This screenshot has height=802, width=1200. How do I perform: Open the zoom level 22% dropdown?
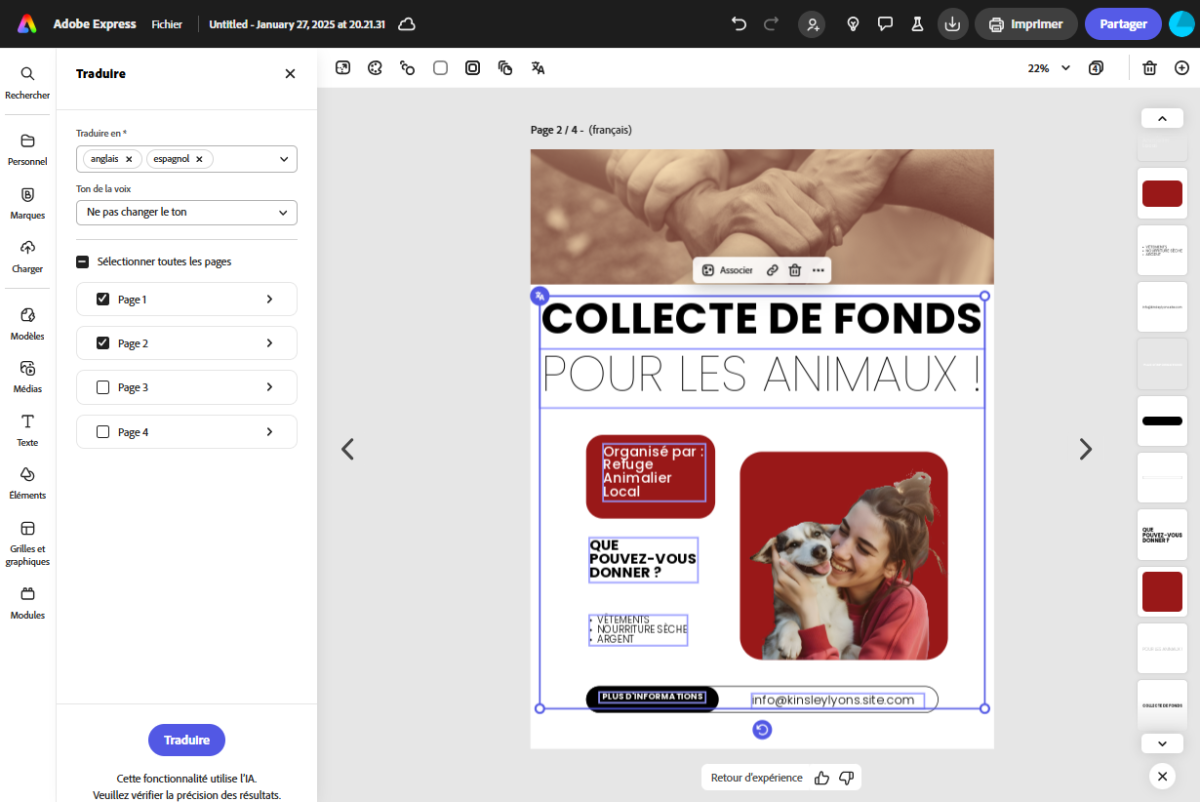pyautogui.click(x=1049, y=68)
